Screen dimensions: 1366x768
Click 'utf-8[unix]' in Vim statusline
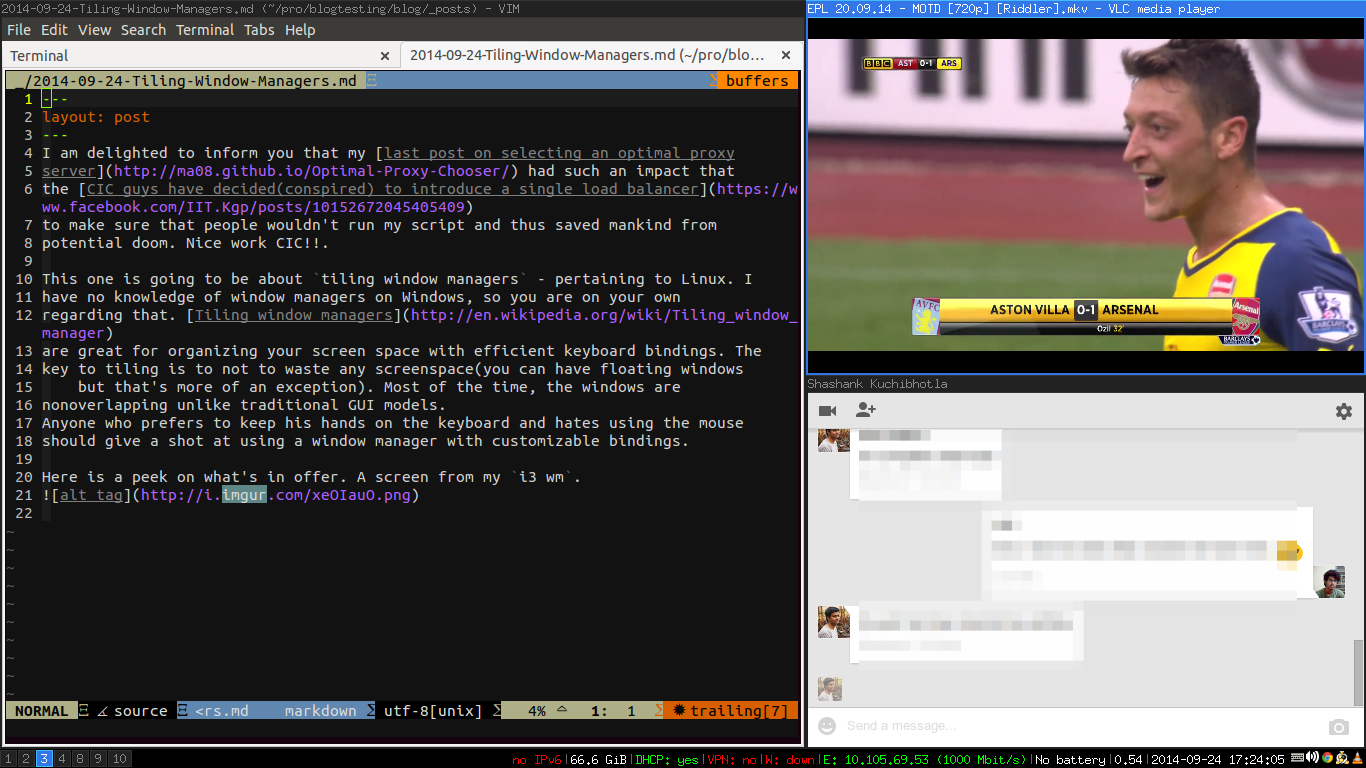[x=433, y=711]
